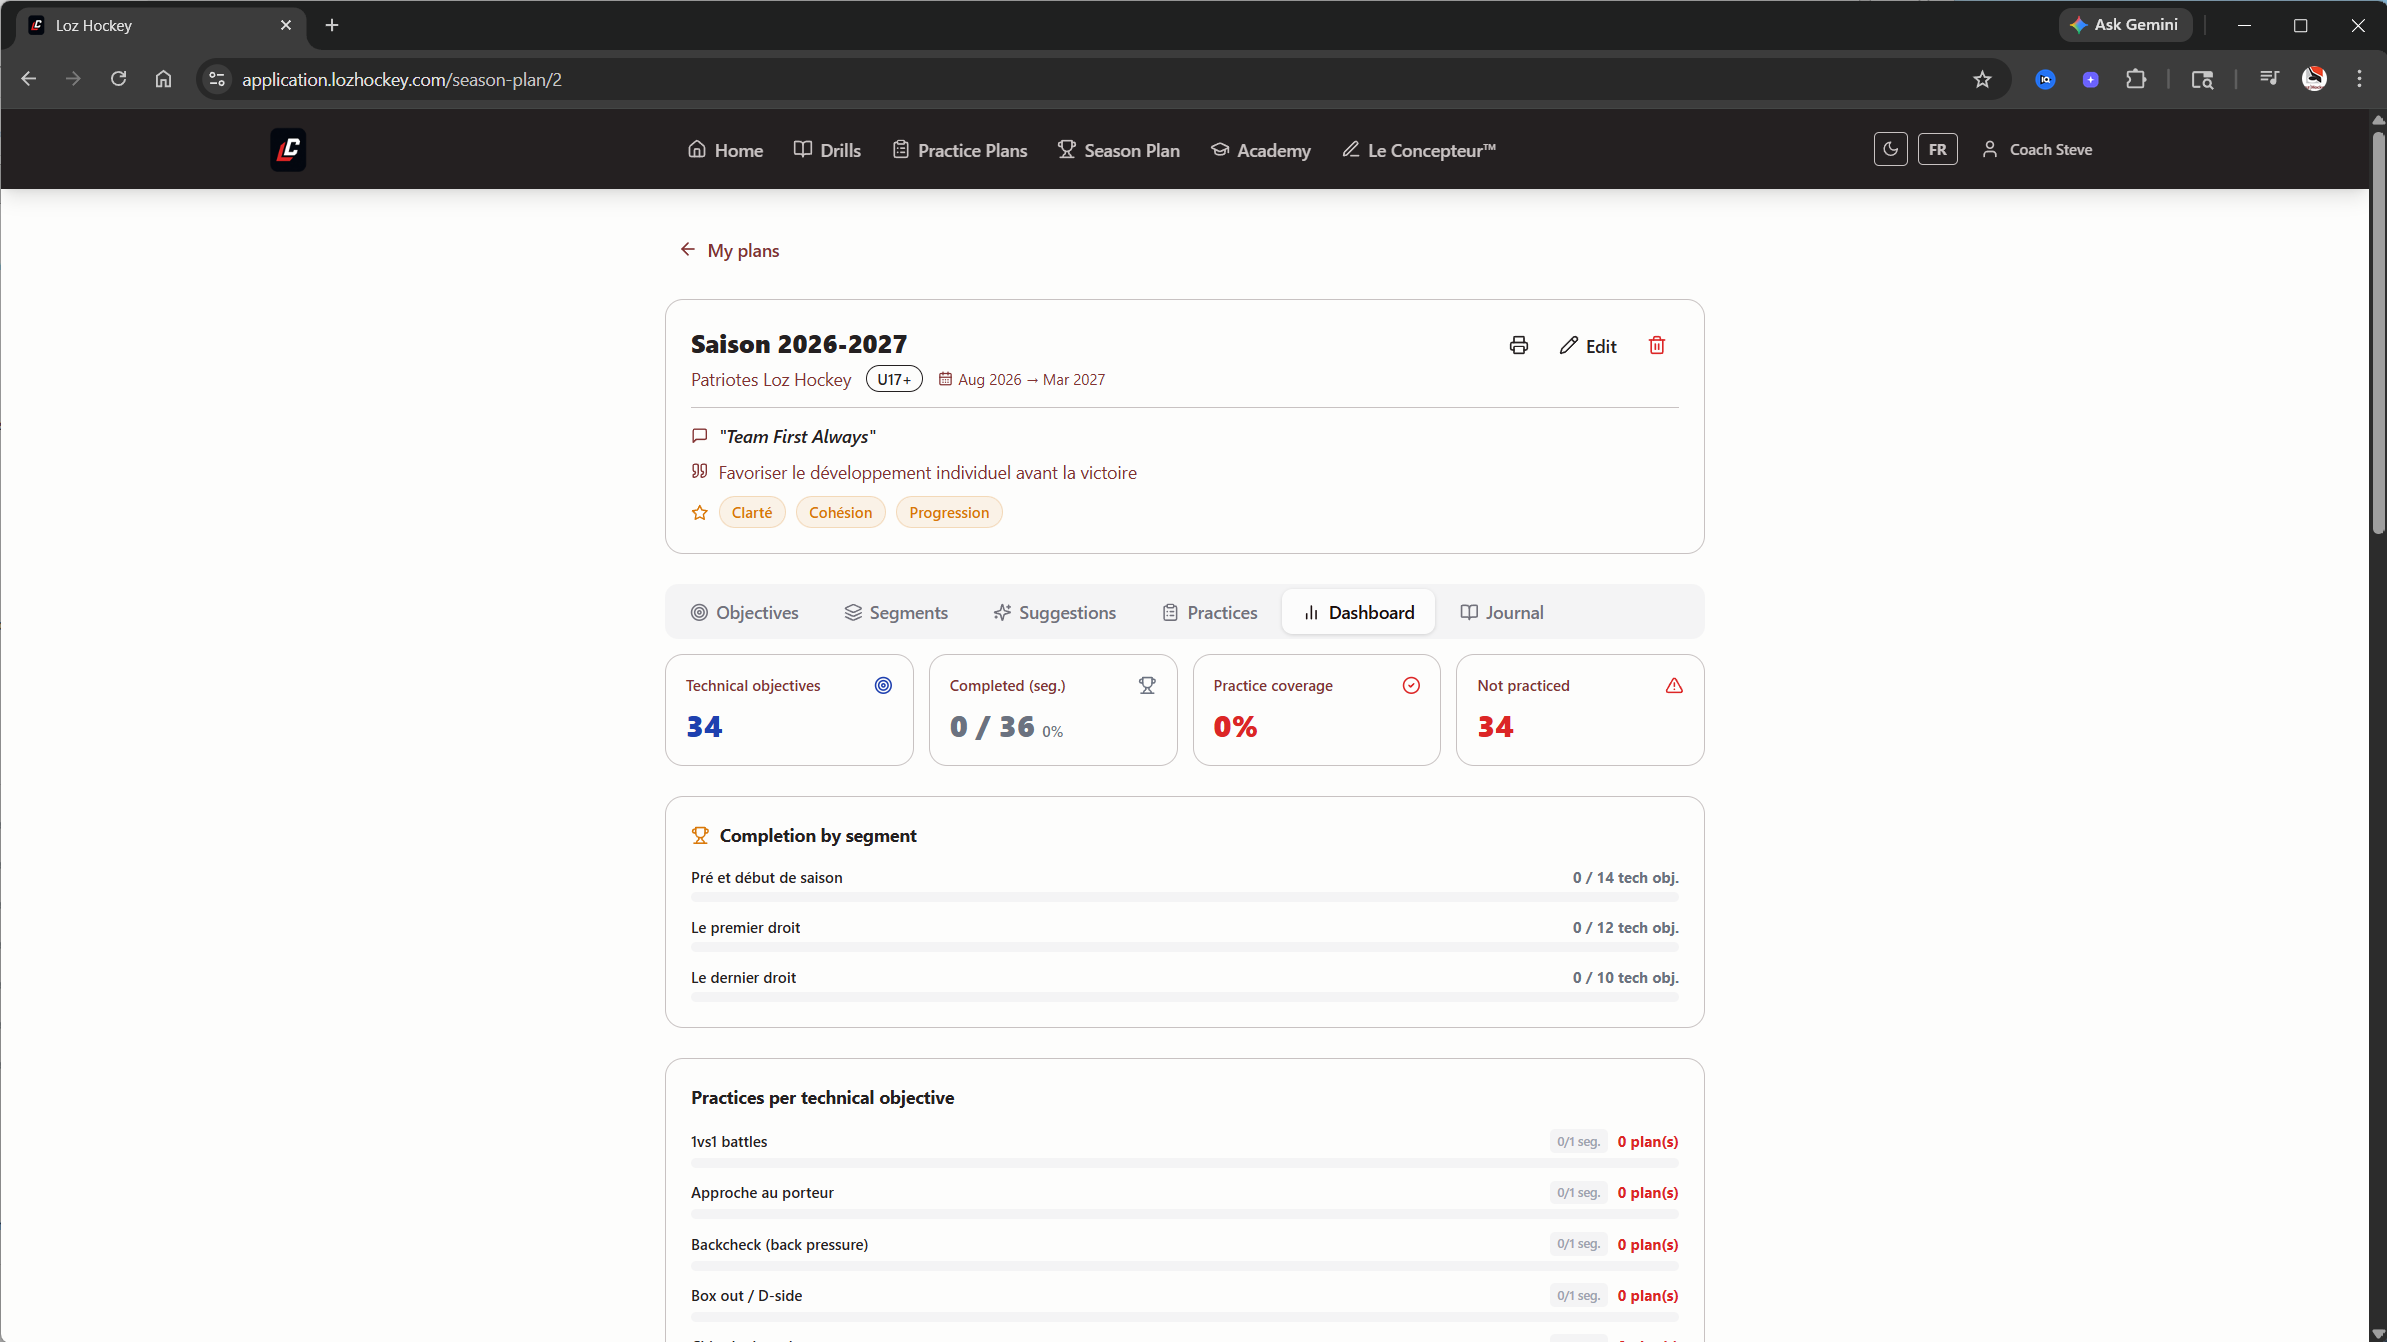
Task: Click the Patriotes Loz Hockey team name
Action: [771, 380]
